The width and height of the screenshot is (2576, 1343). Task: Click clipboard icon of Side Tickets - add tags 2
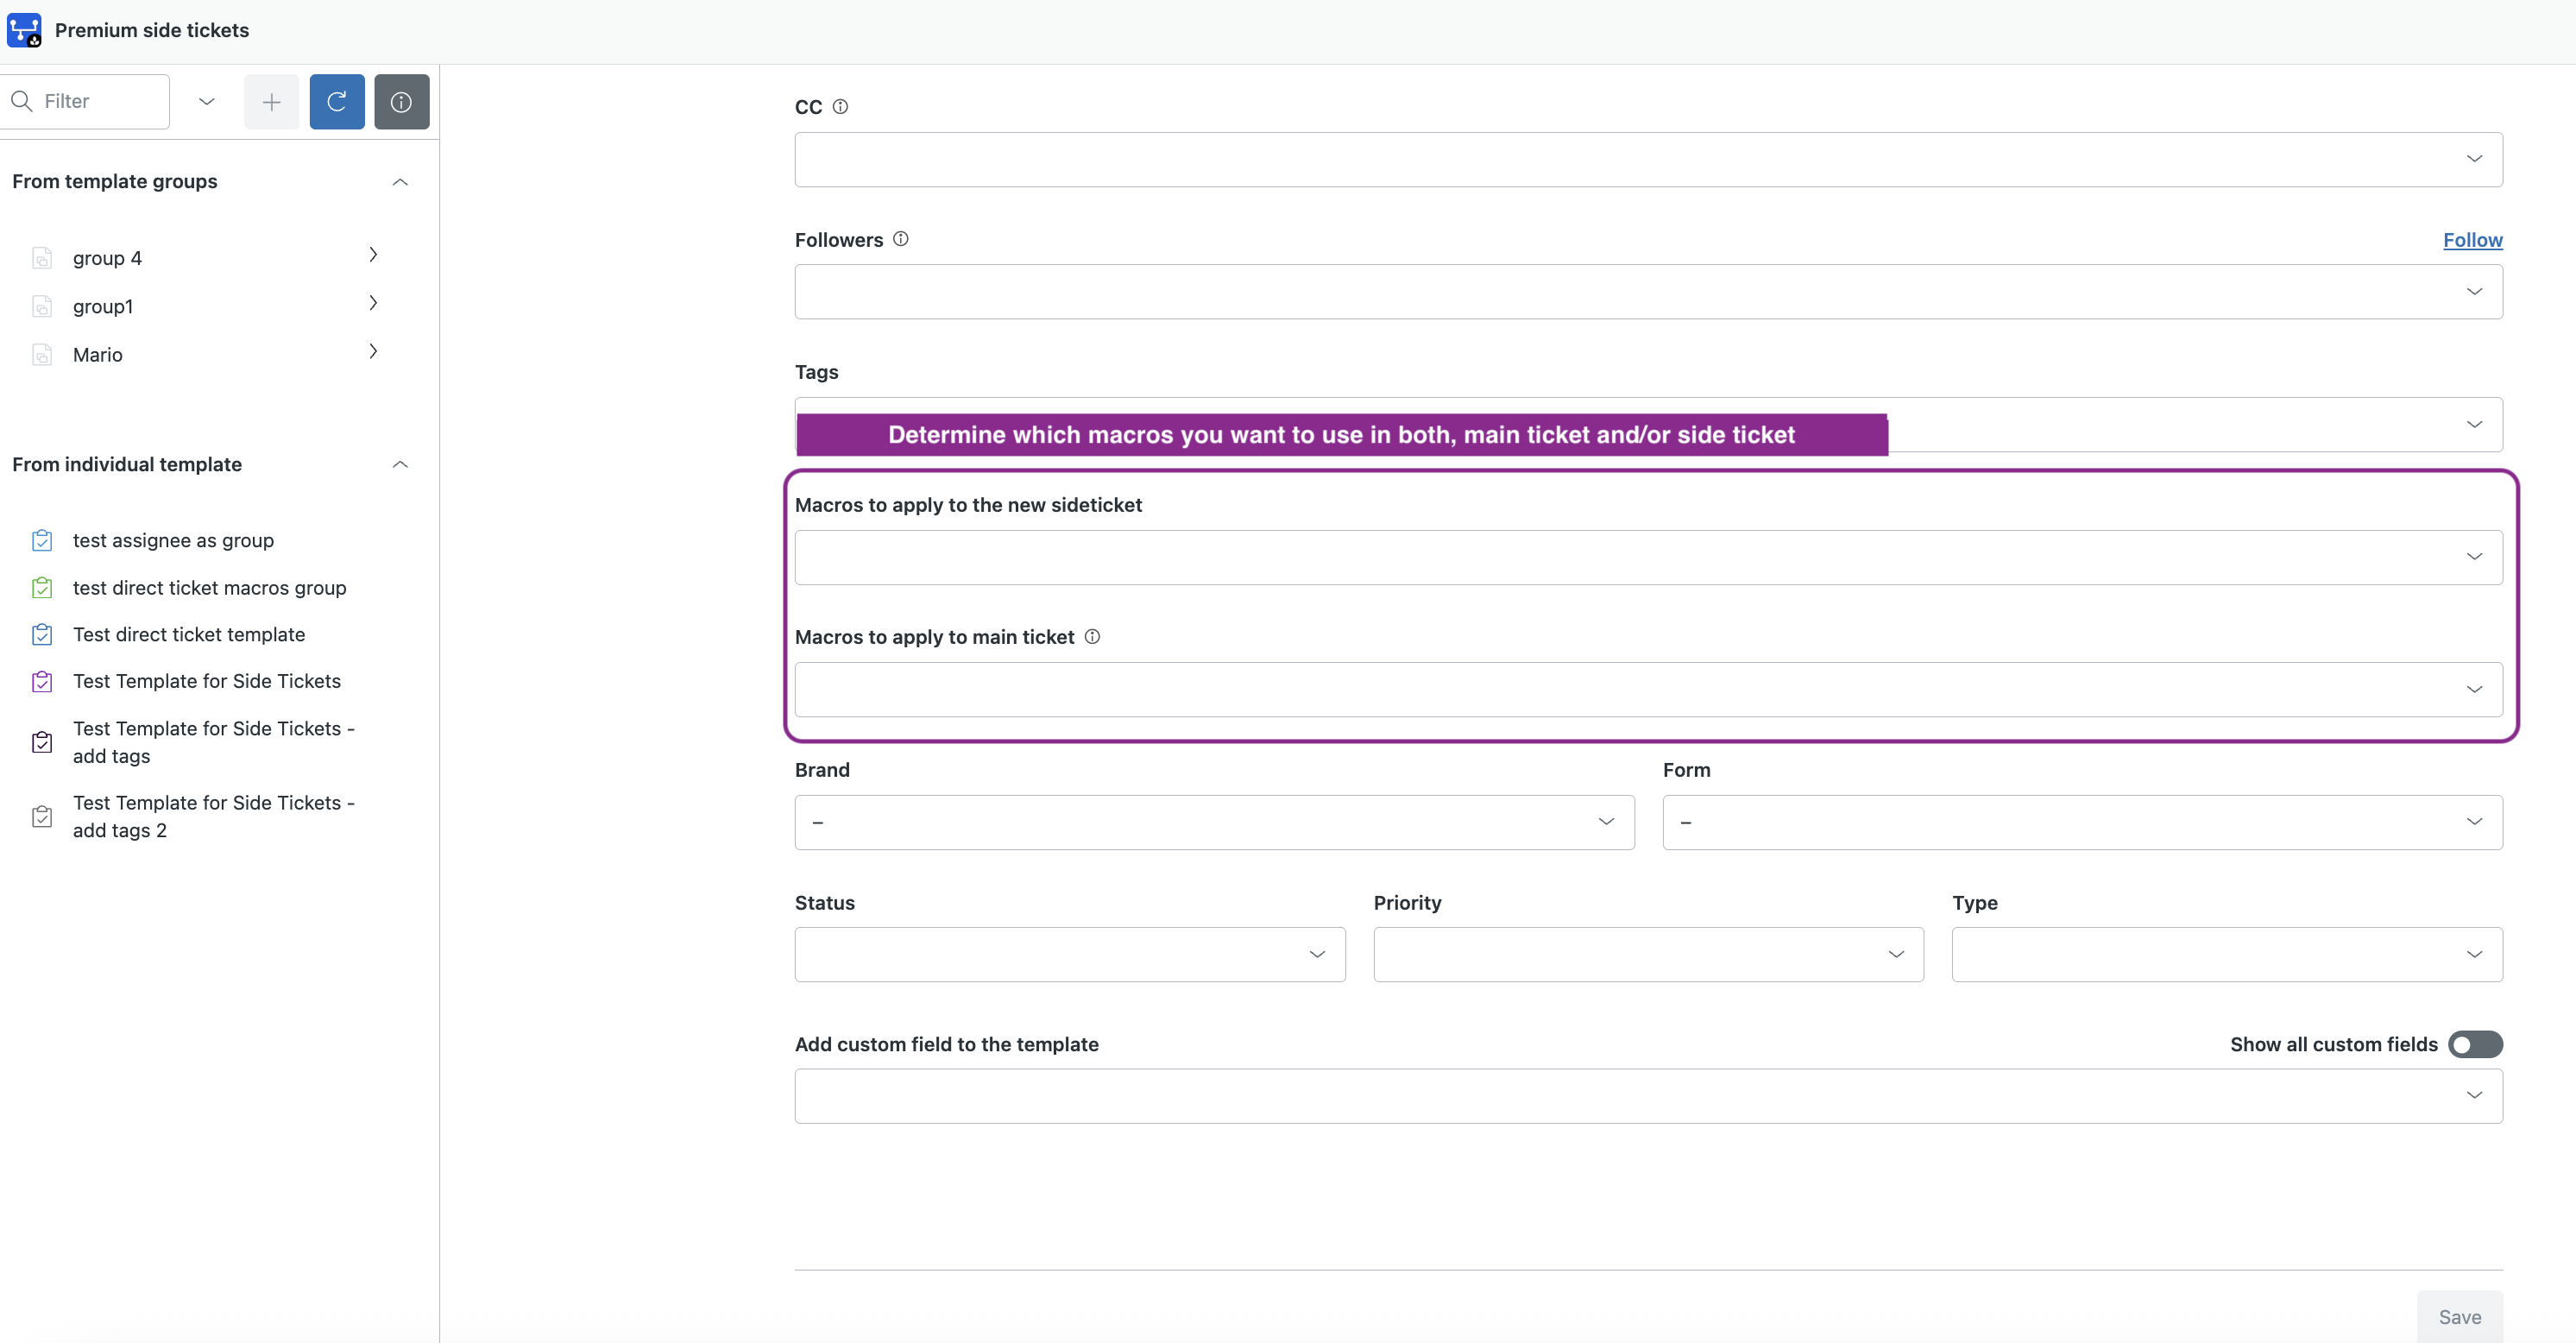point(42,816)
